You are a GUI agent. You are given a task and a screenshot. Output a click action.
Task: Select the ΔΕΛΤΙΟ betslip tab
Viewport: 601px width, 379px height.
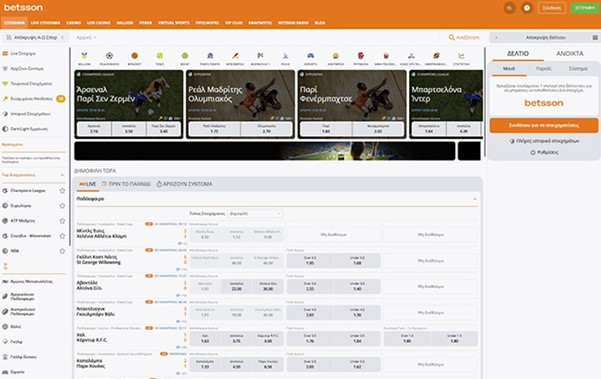(x=518, y=54)
